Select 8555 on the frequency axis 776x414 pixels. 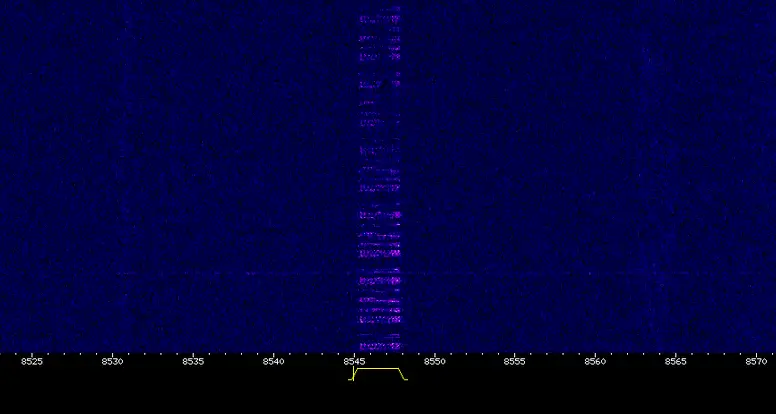(515, 361)
